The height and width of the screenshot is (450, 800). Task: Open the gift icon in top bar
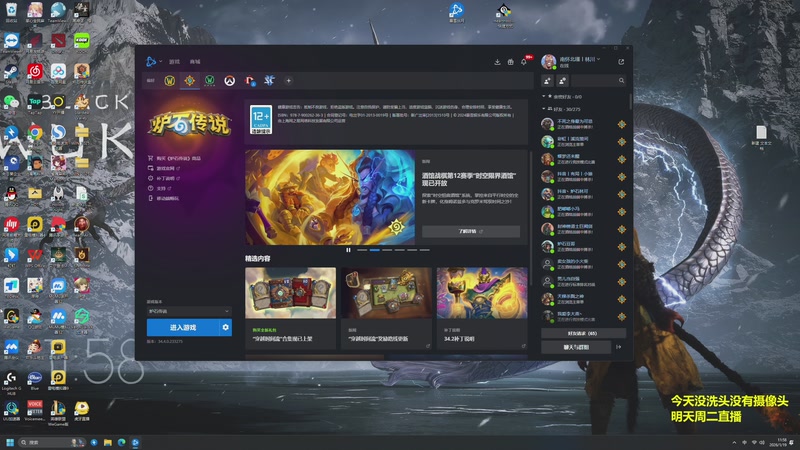coord(510,62)
